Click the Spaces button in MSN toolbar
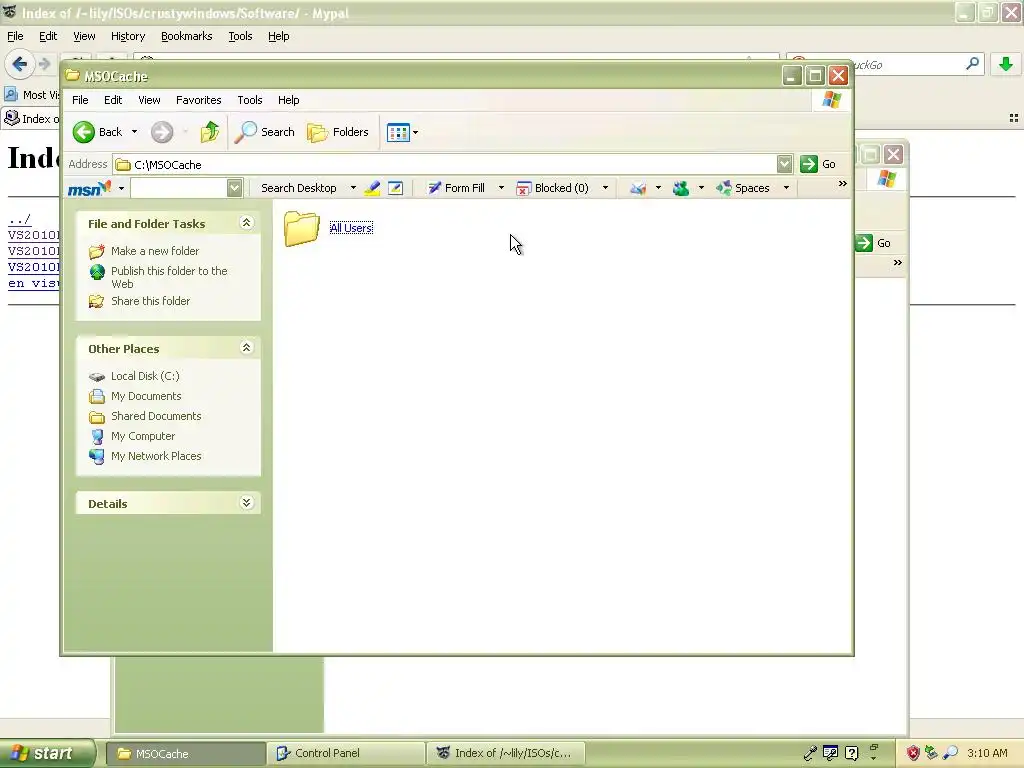 pyautogui.click(x=743, y=188)
